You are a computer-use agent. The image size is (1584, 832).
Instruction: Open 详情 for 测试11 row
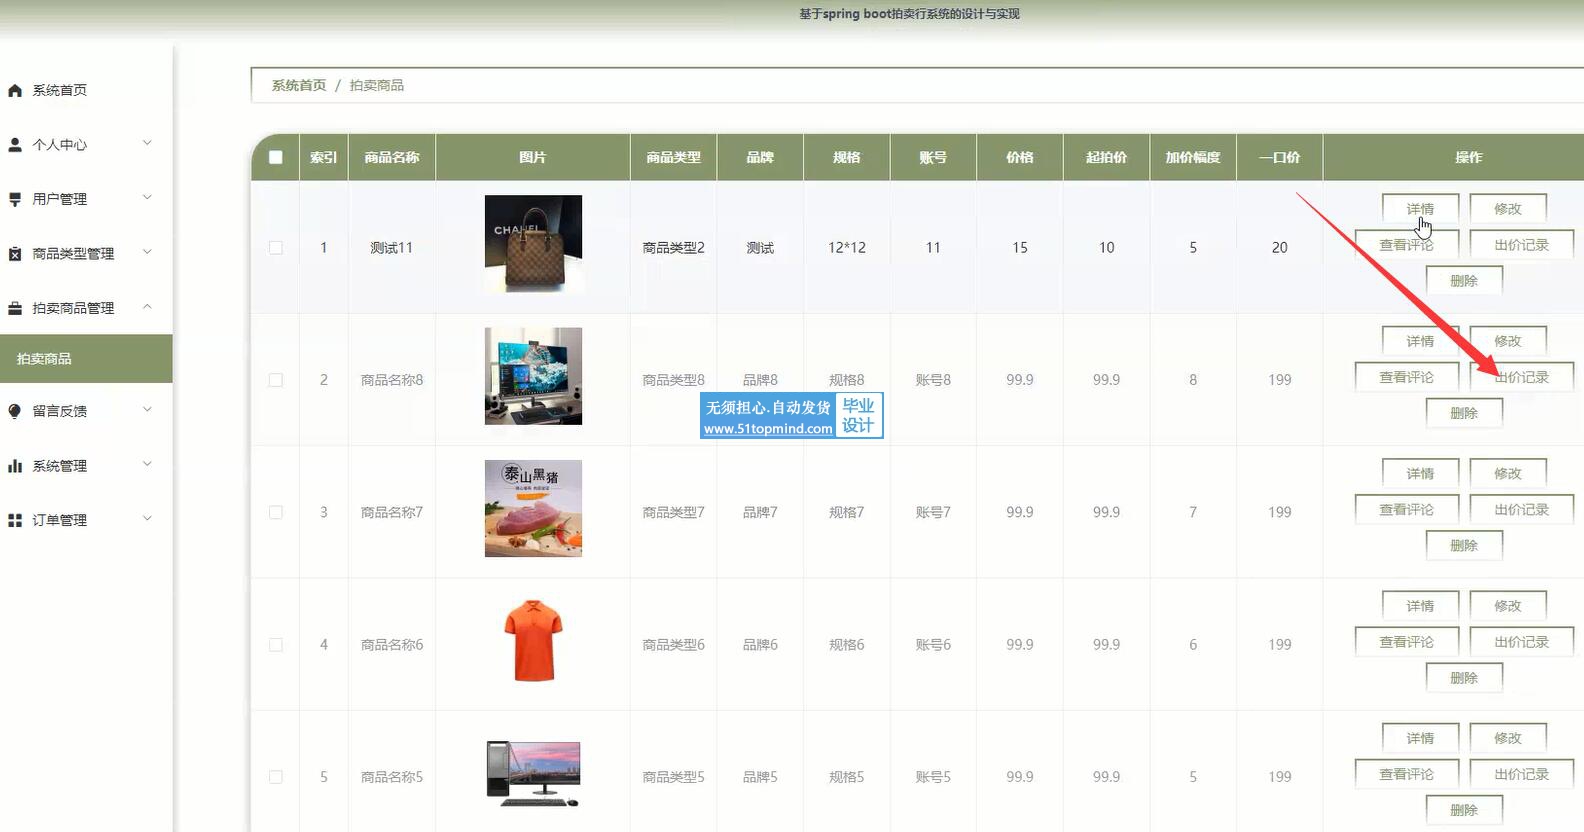[x=1420, y=208]
